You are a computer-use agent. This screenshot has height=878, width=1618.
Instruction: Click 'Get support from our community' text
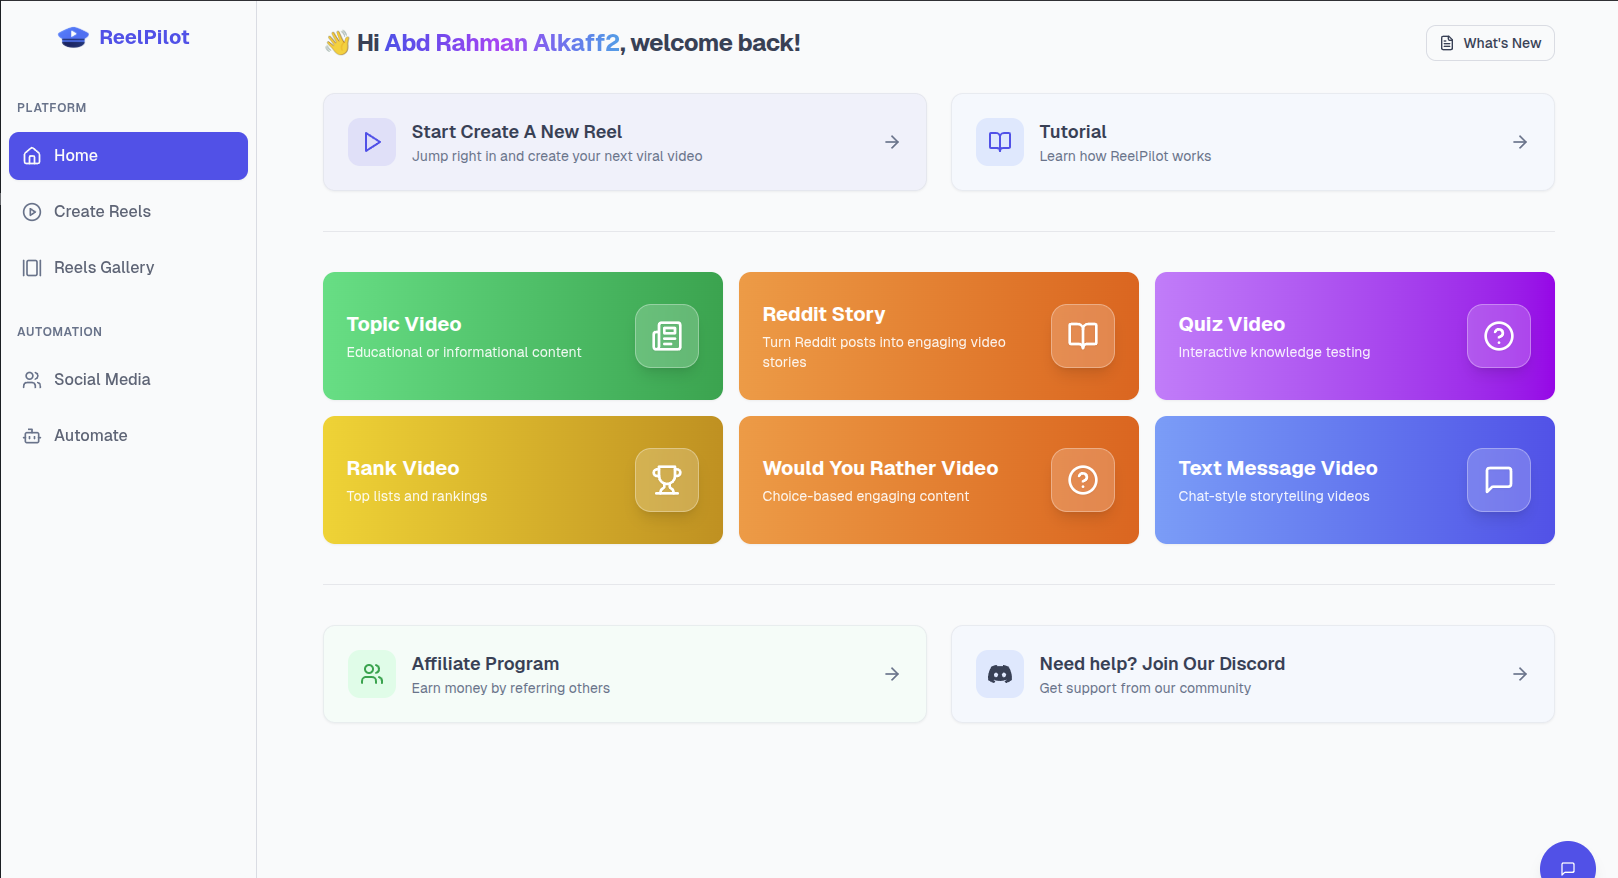(1145, 688)
